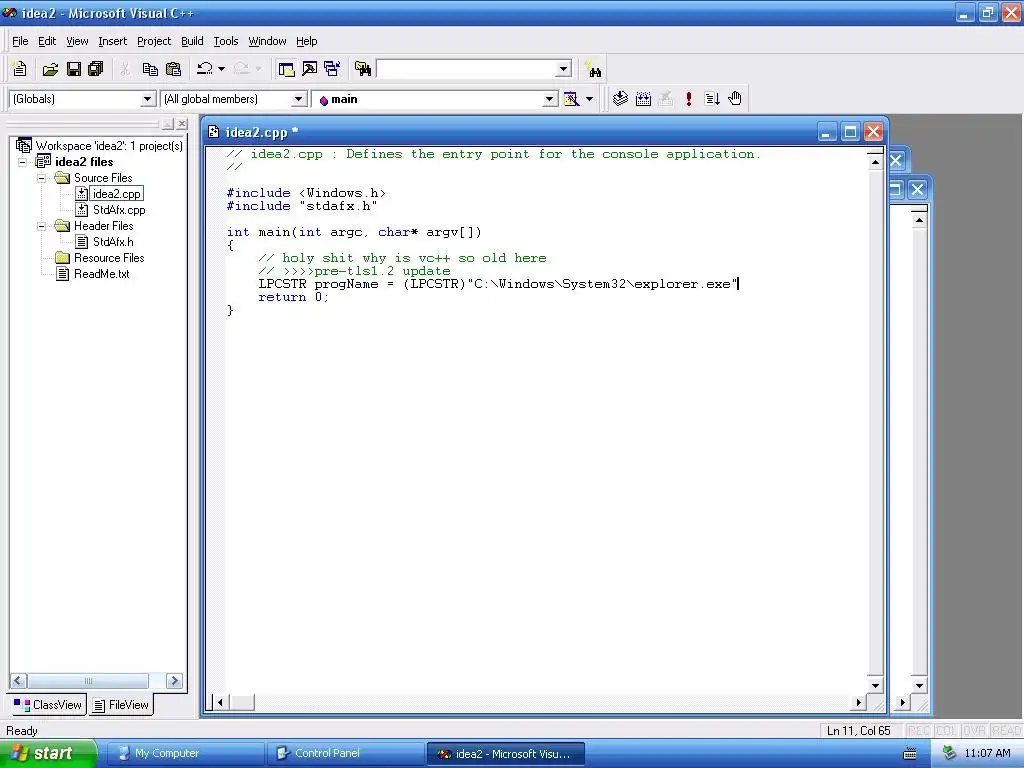Open the main function members dropdown
Image resolution: width=1024 pixels, height=768 pixels.
[550, 99]
